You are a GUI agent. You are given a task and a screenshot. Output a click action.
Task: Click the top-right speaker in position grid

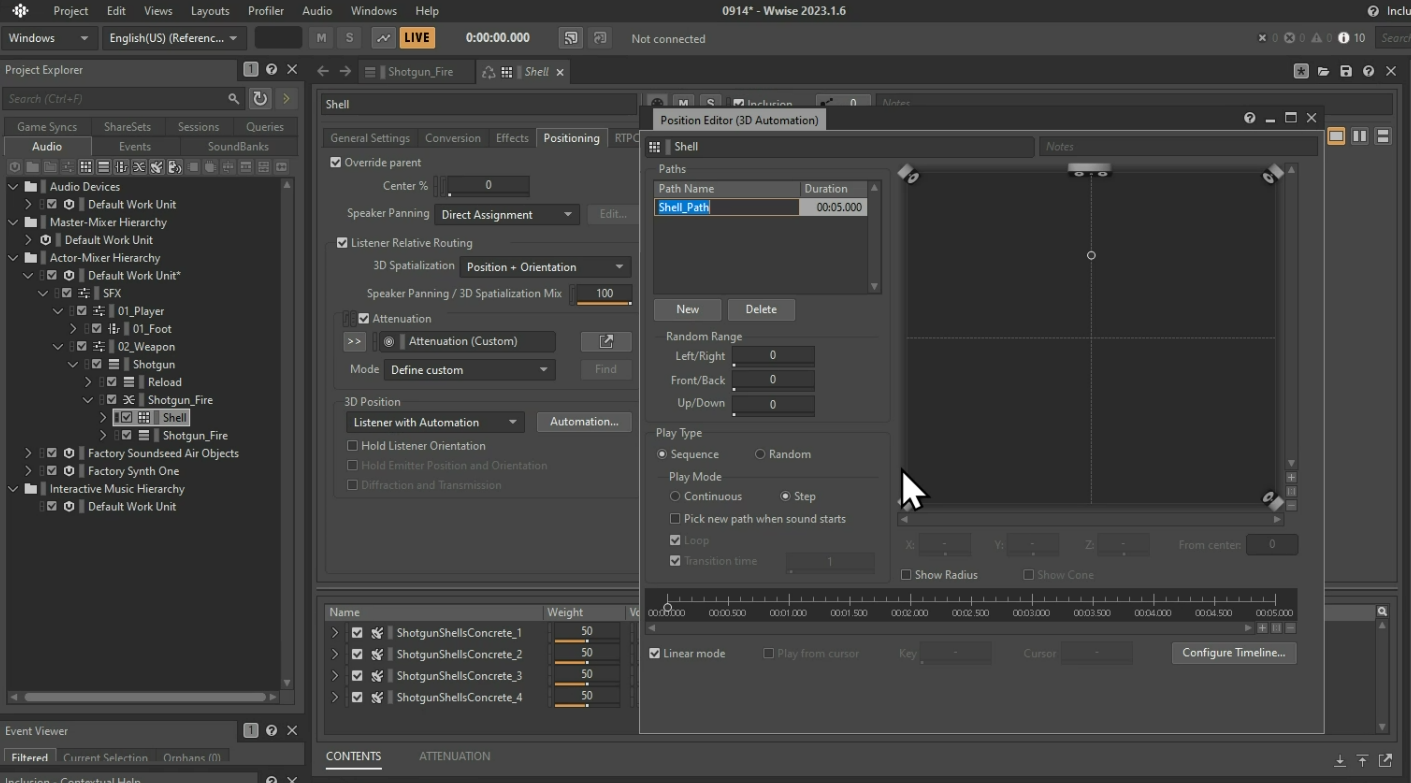point(1273,174)
